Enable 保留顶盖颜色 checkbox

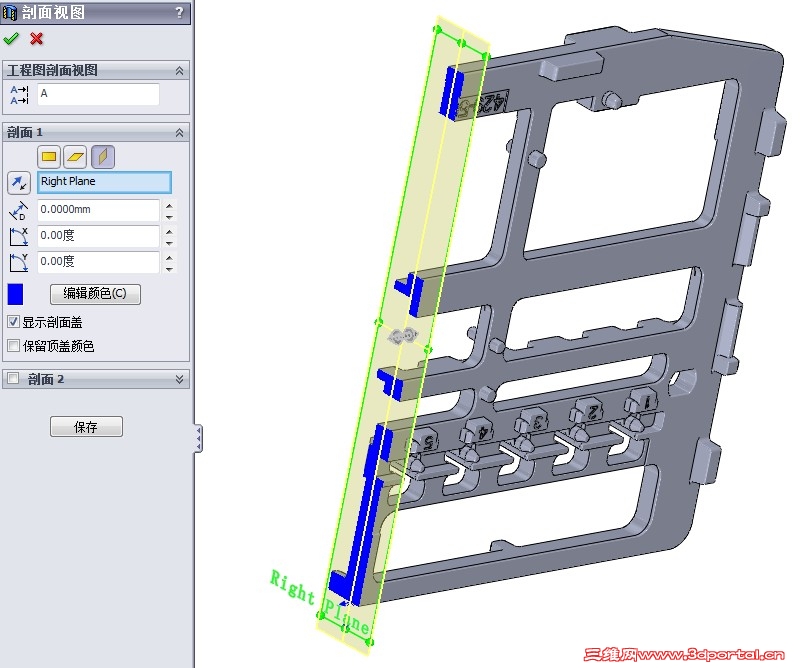(13, 345)
